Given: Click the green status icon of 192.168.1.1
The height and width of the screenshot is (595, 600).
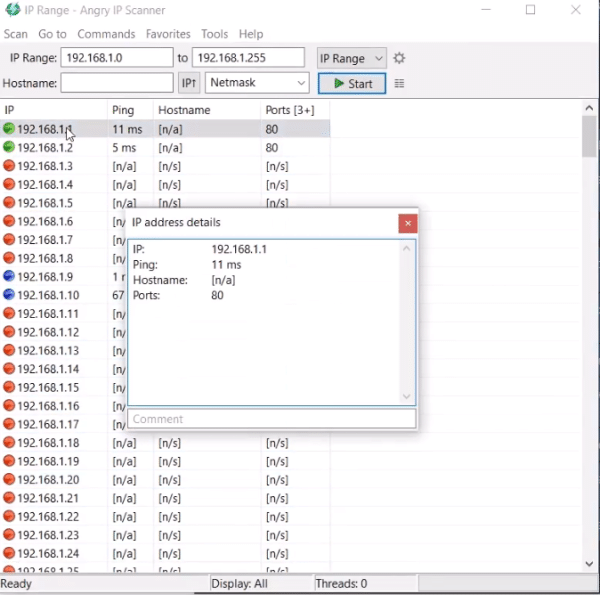Looking at the screenshot, I should click(x=9, y=129).
